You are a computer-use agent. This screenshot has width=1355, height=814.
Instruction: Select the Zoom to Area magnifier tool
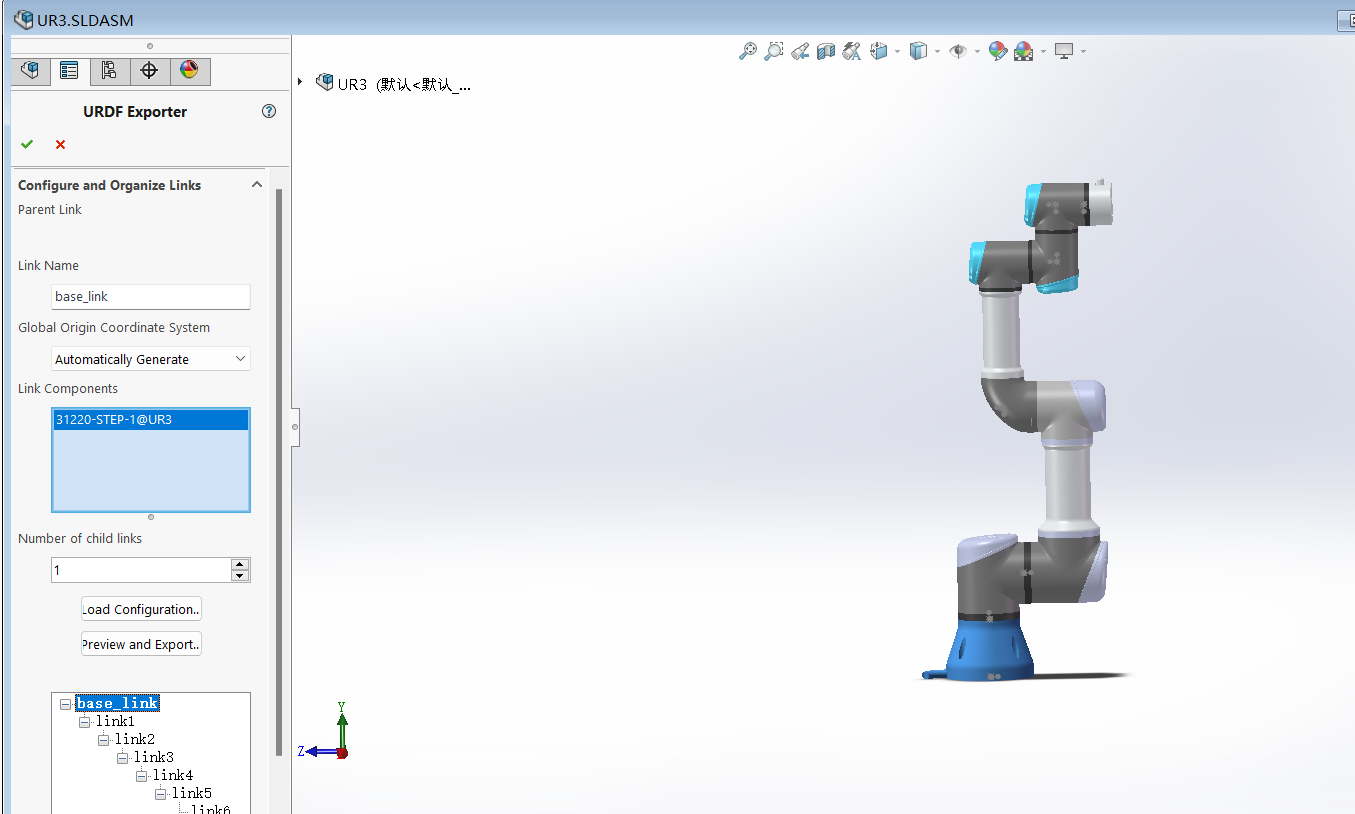[774, 51]
